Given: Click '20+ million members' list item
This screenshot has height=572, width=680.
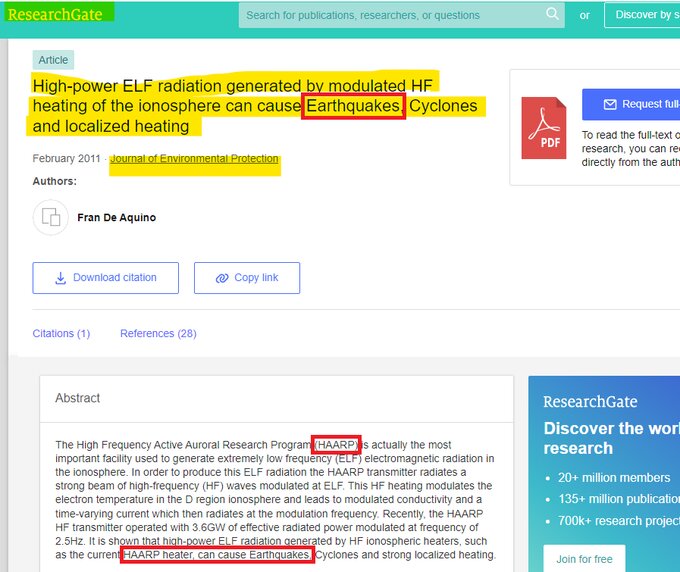Looking at the screenshot, I should coord(614,477).
